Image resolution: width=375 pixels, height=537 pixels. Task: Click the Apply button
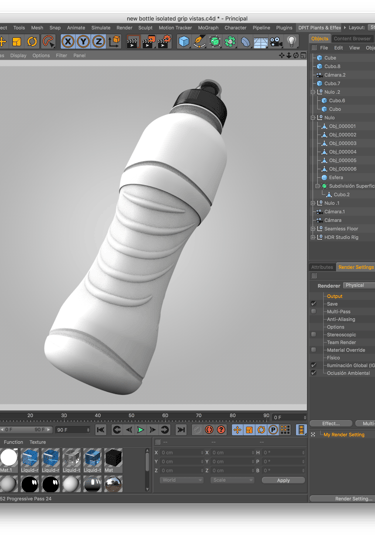click(x=283, y=480)
